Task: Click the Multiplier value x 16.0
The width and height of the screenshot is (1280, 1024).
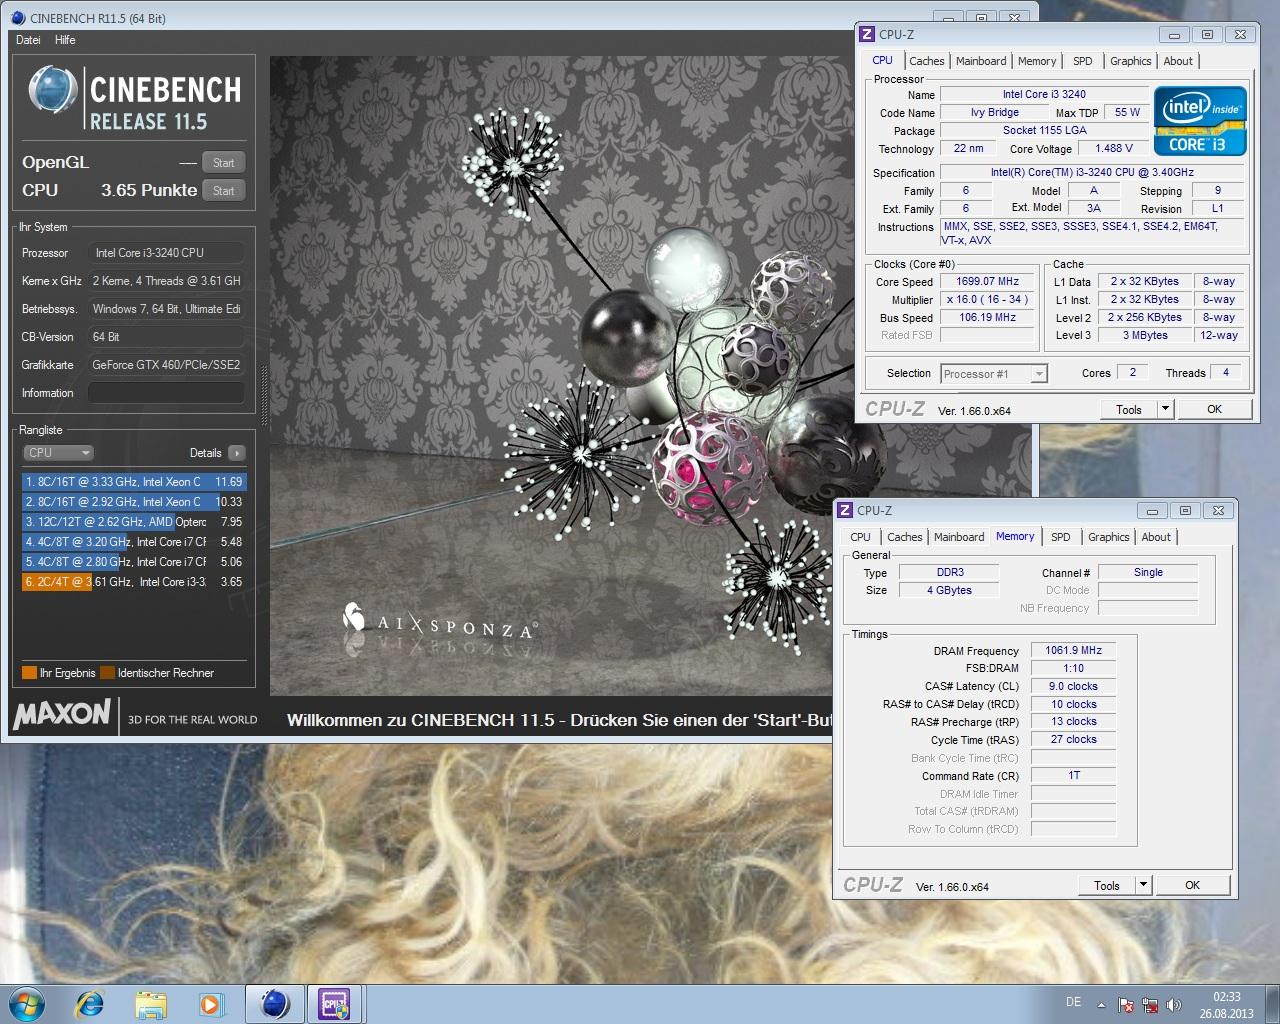Action: (x=987, y=300)
